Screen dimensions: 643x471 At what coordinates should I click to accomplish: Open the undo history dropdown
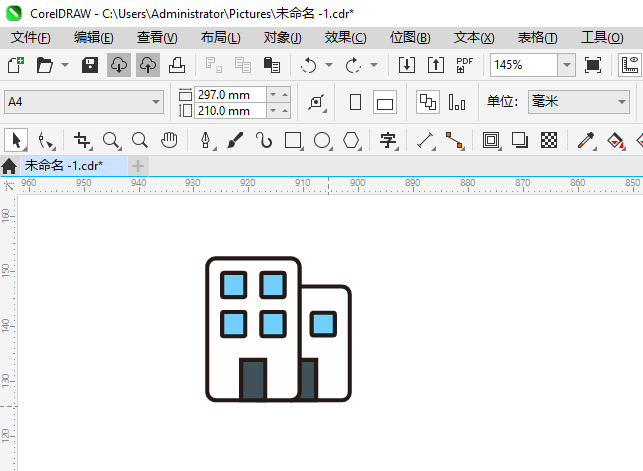coord(329,65)
